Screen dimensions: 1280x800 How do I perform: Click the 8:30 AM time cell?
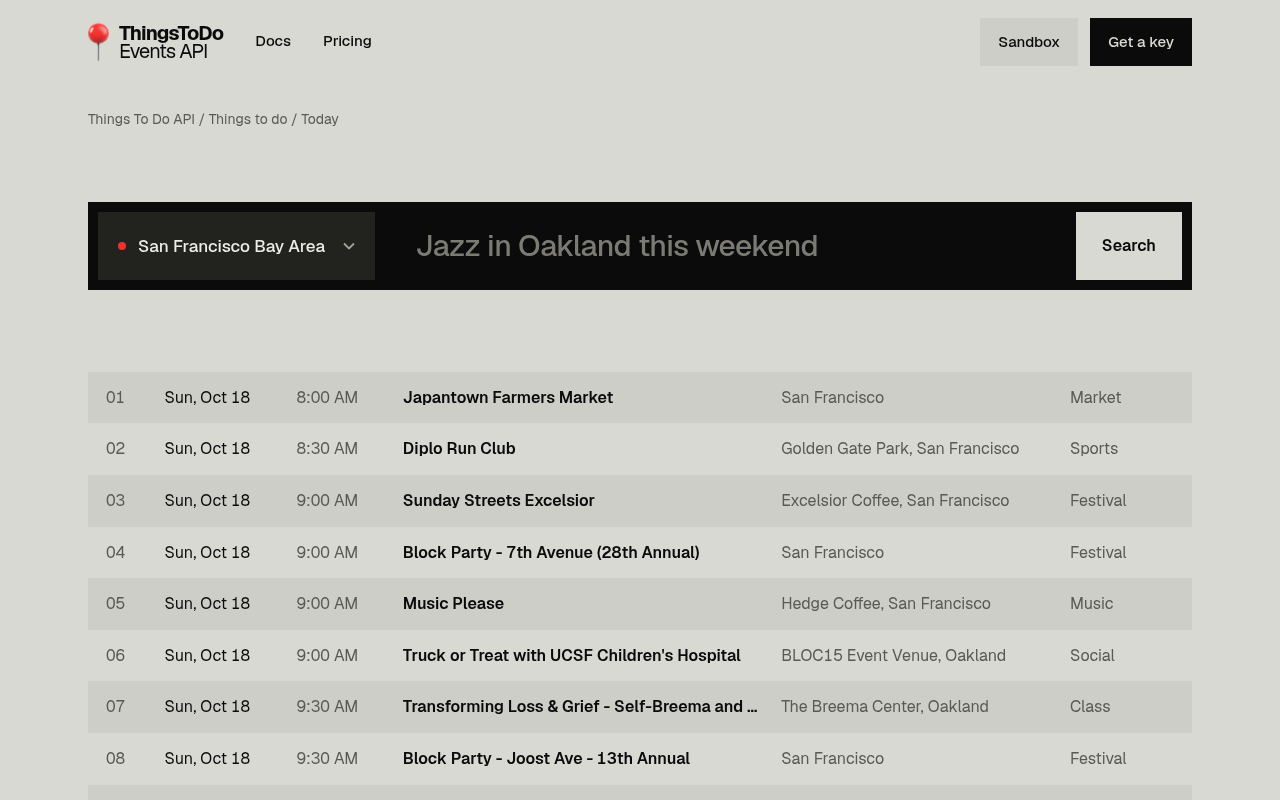point(327,449)
